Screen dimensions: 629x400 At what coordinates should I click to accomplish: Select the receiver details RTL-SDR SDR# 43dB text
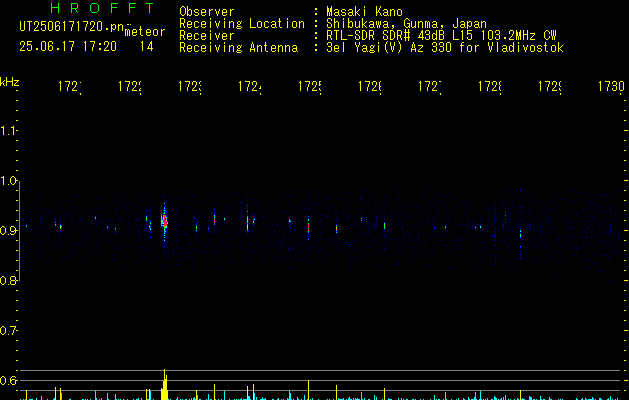pos(441,35)
